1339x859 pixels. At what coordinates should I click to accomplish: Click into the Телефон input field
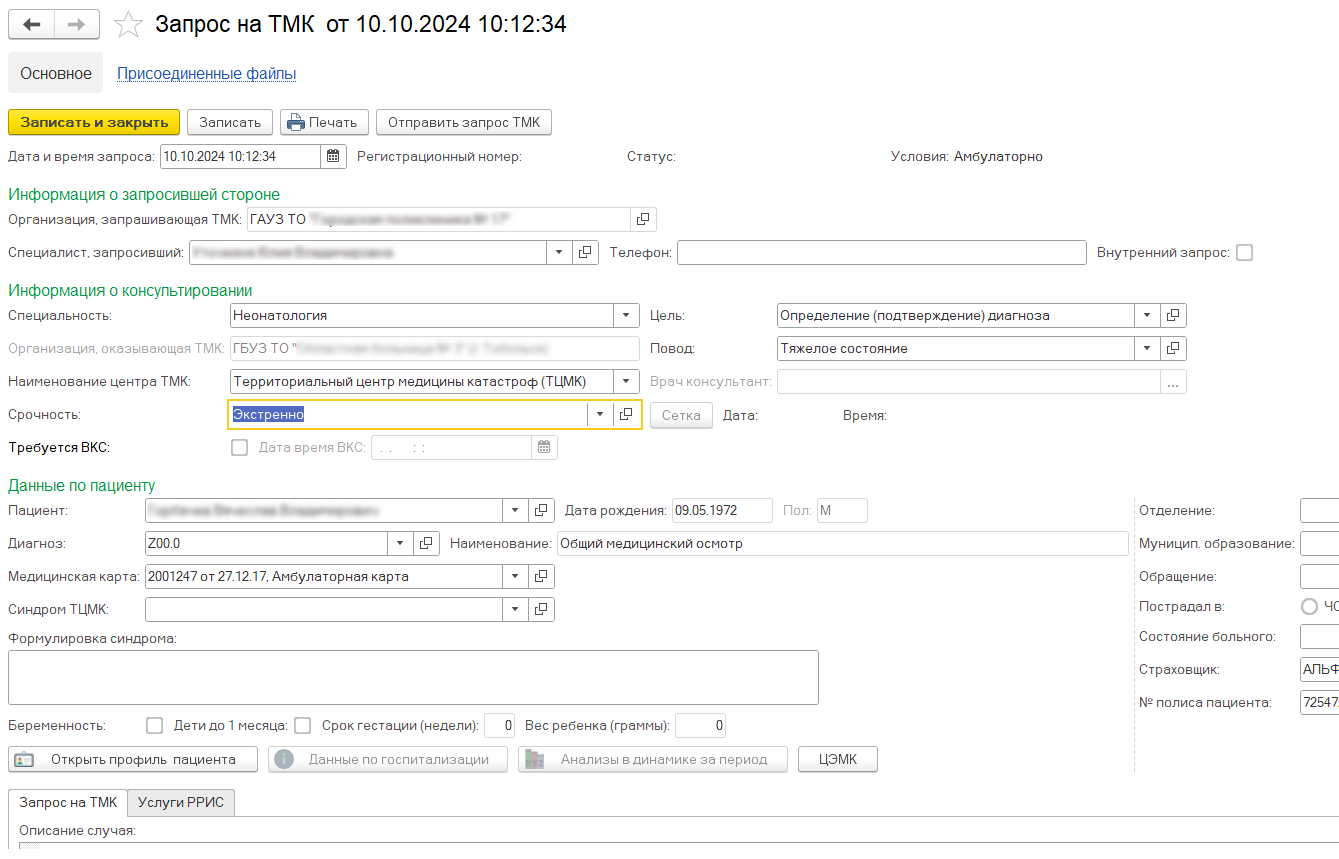pyautogui.click(x=880, y=253)
